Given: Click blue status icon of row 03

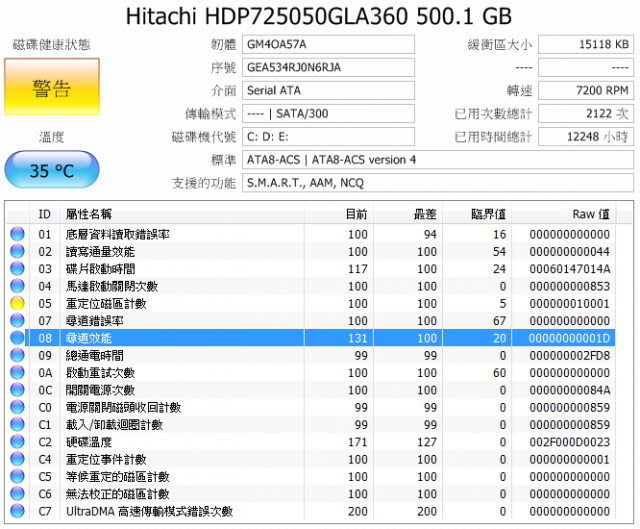Looking at the screenshot, I should click(17, 269).
